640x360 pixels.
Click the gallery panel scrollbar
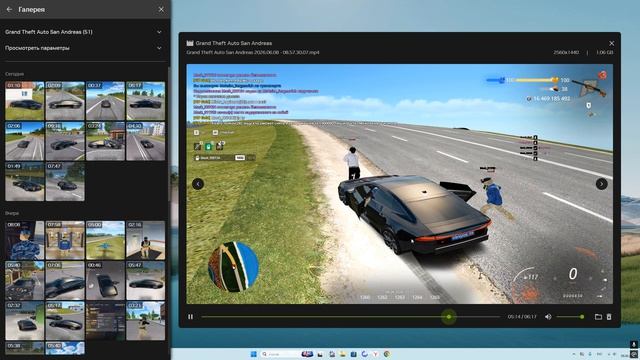pyautogui.click(x=169, y=135)
